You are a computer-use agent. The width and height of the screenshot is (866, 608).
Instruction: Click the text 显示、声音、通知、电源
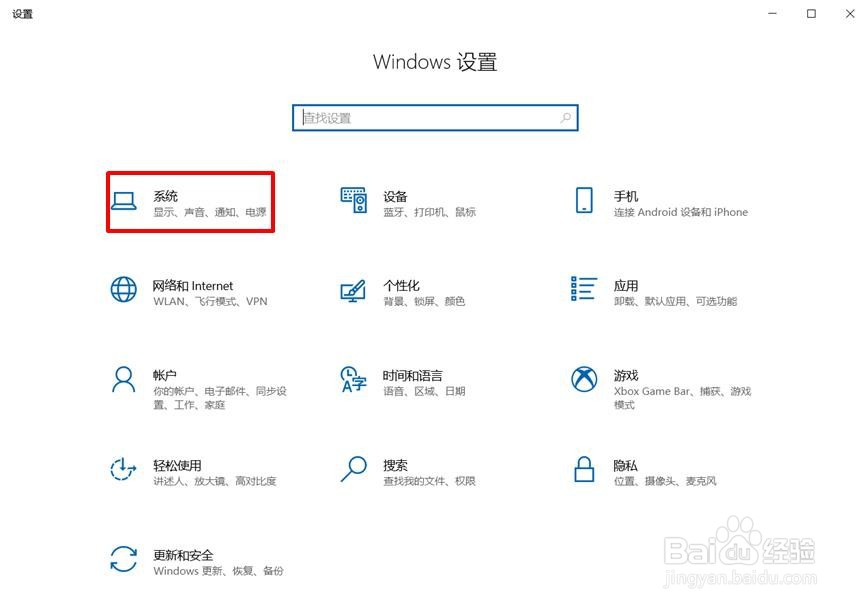pos(210,212)
